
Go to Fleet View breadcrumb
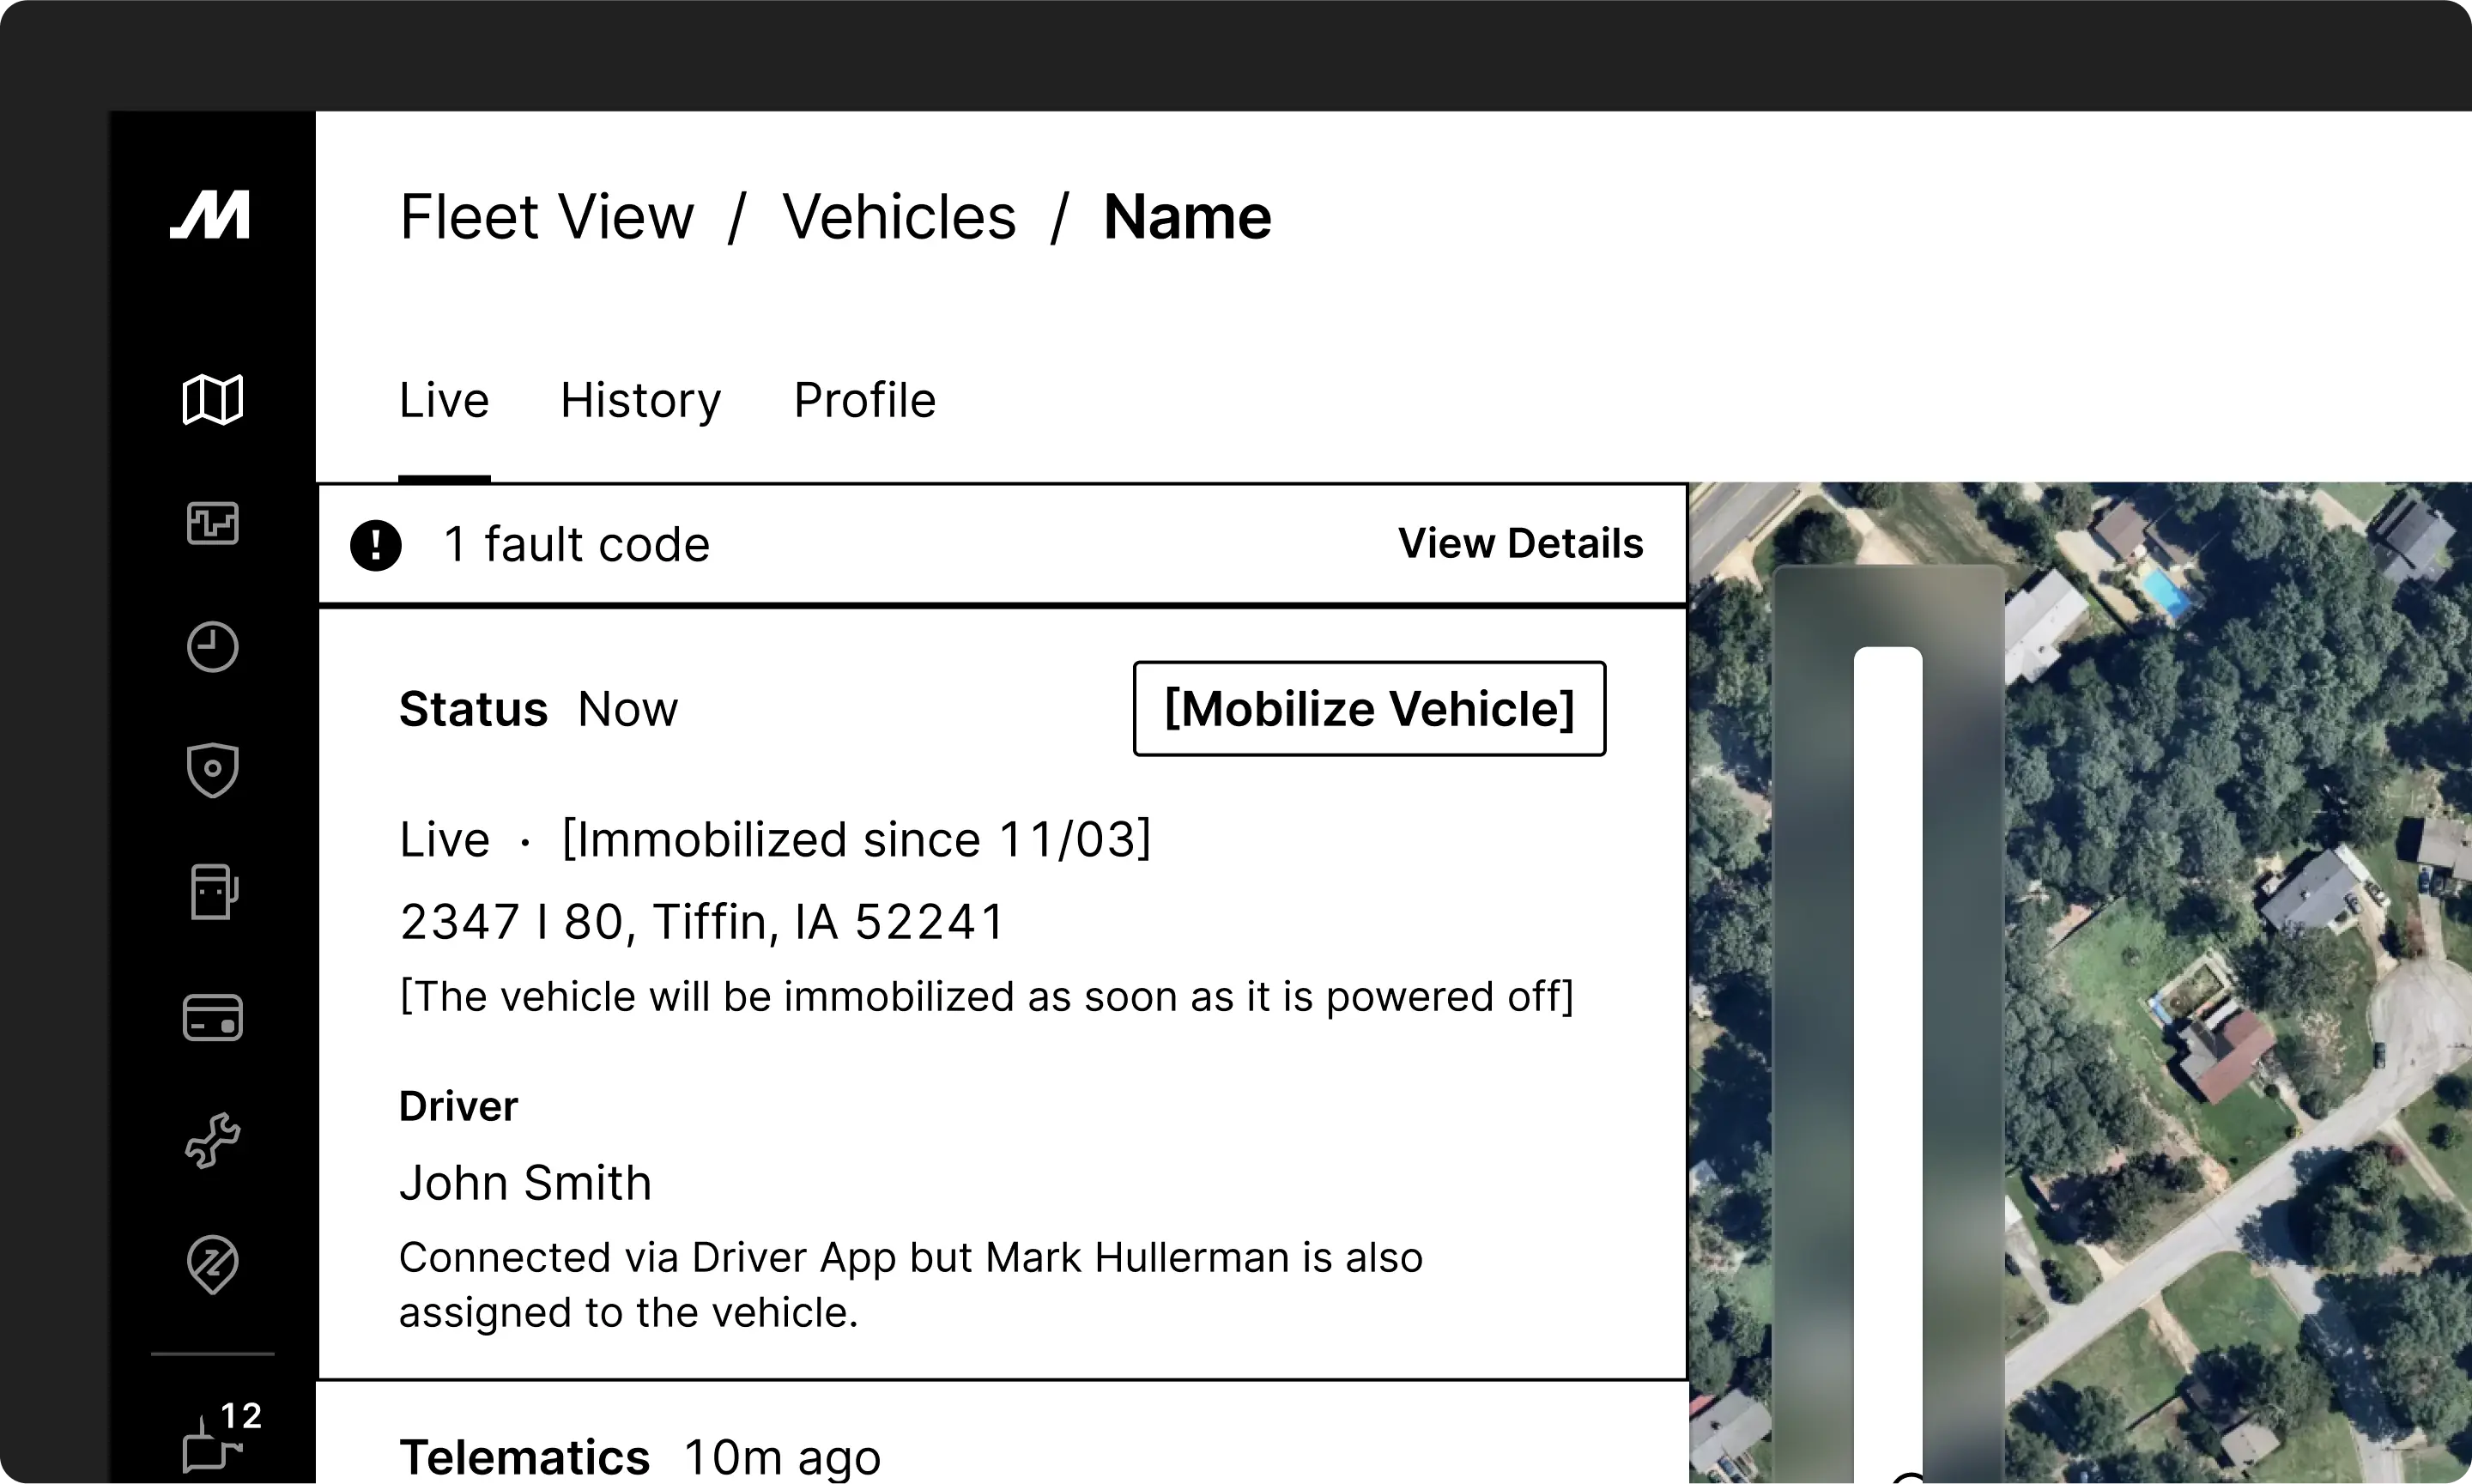(546, 217)
